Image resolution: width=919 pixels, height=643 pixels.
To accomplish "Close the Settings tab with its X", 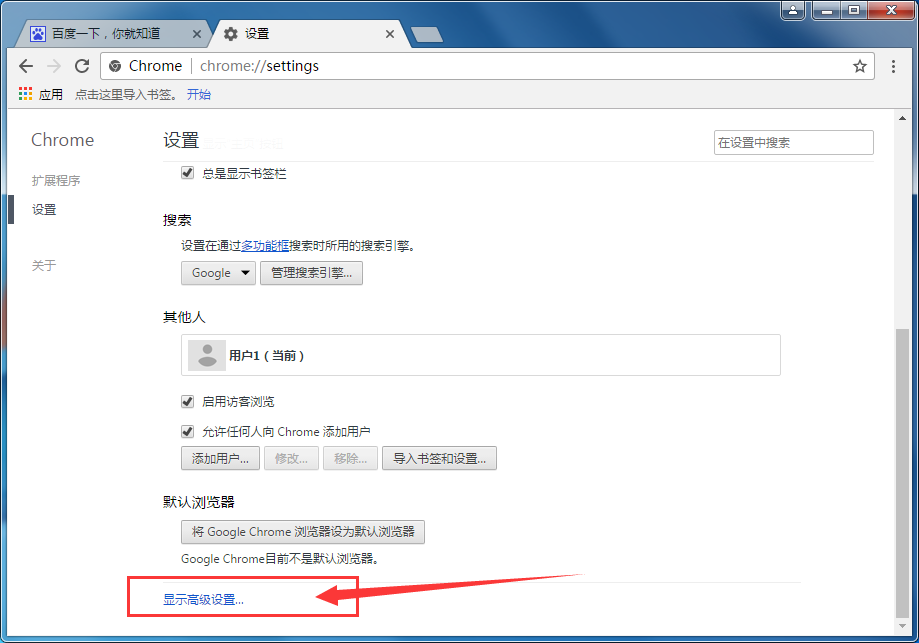I will tap(390, 34).
